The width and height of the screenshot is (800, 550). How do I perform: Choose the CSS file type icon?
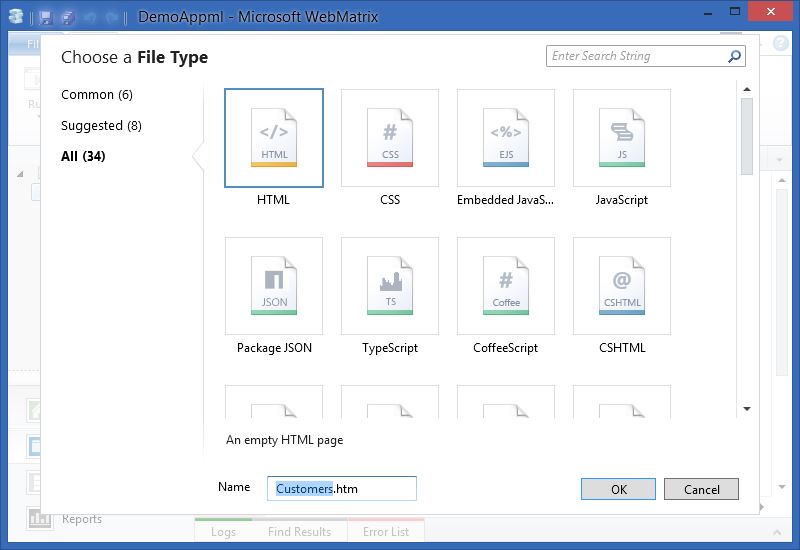(x=390, y=138)
